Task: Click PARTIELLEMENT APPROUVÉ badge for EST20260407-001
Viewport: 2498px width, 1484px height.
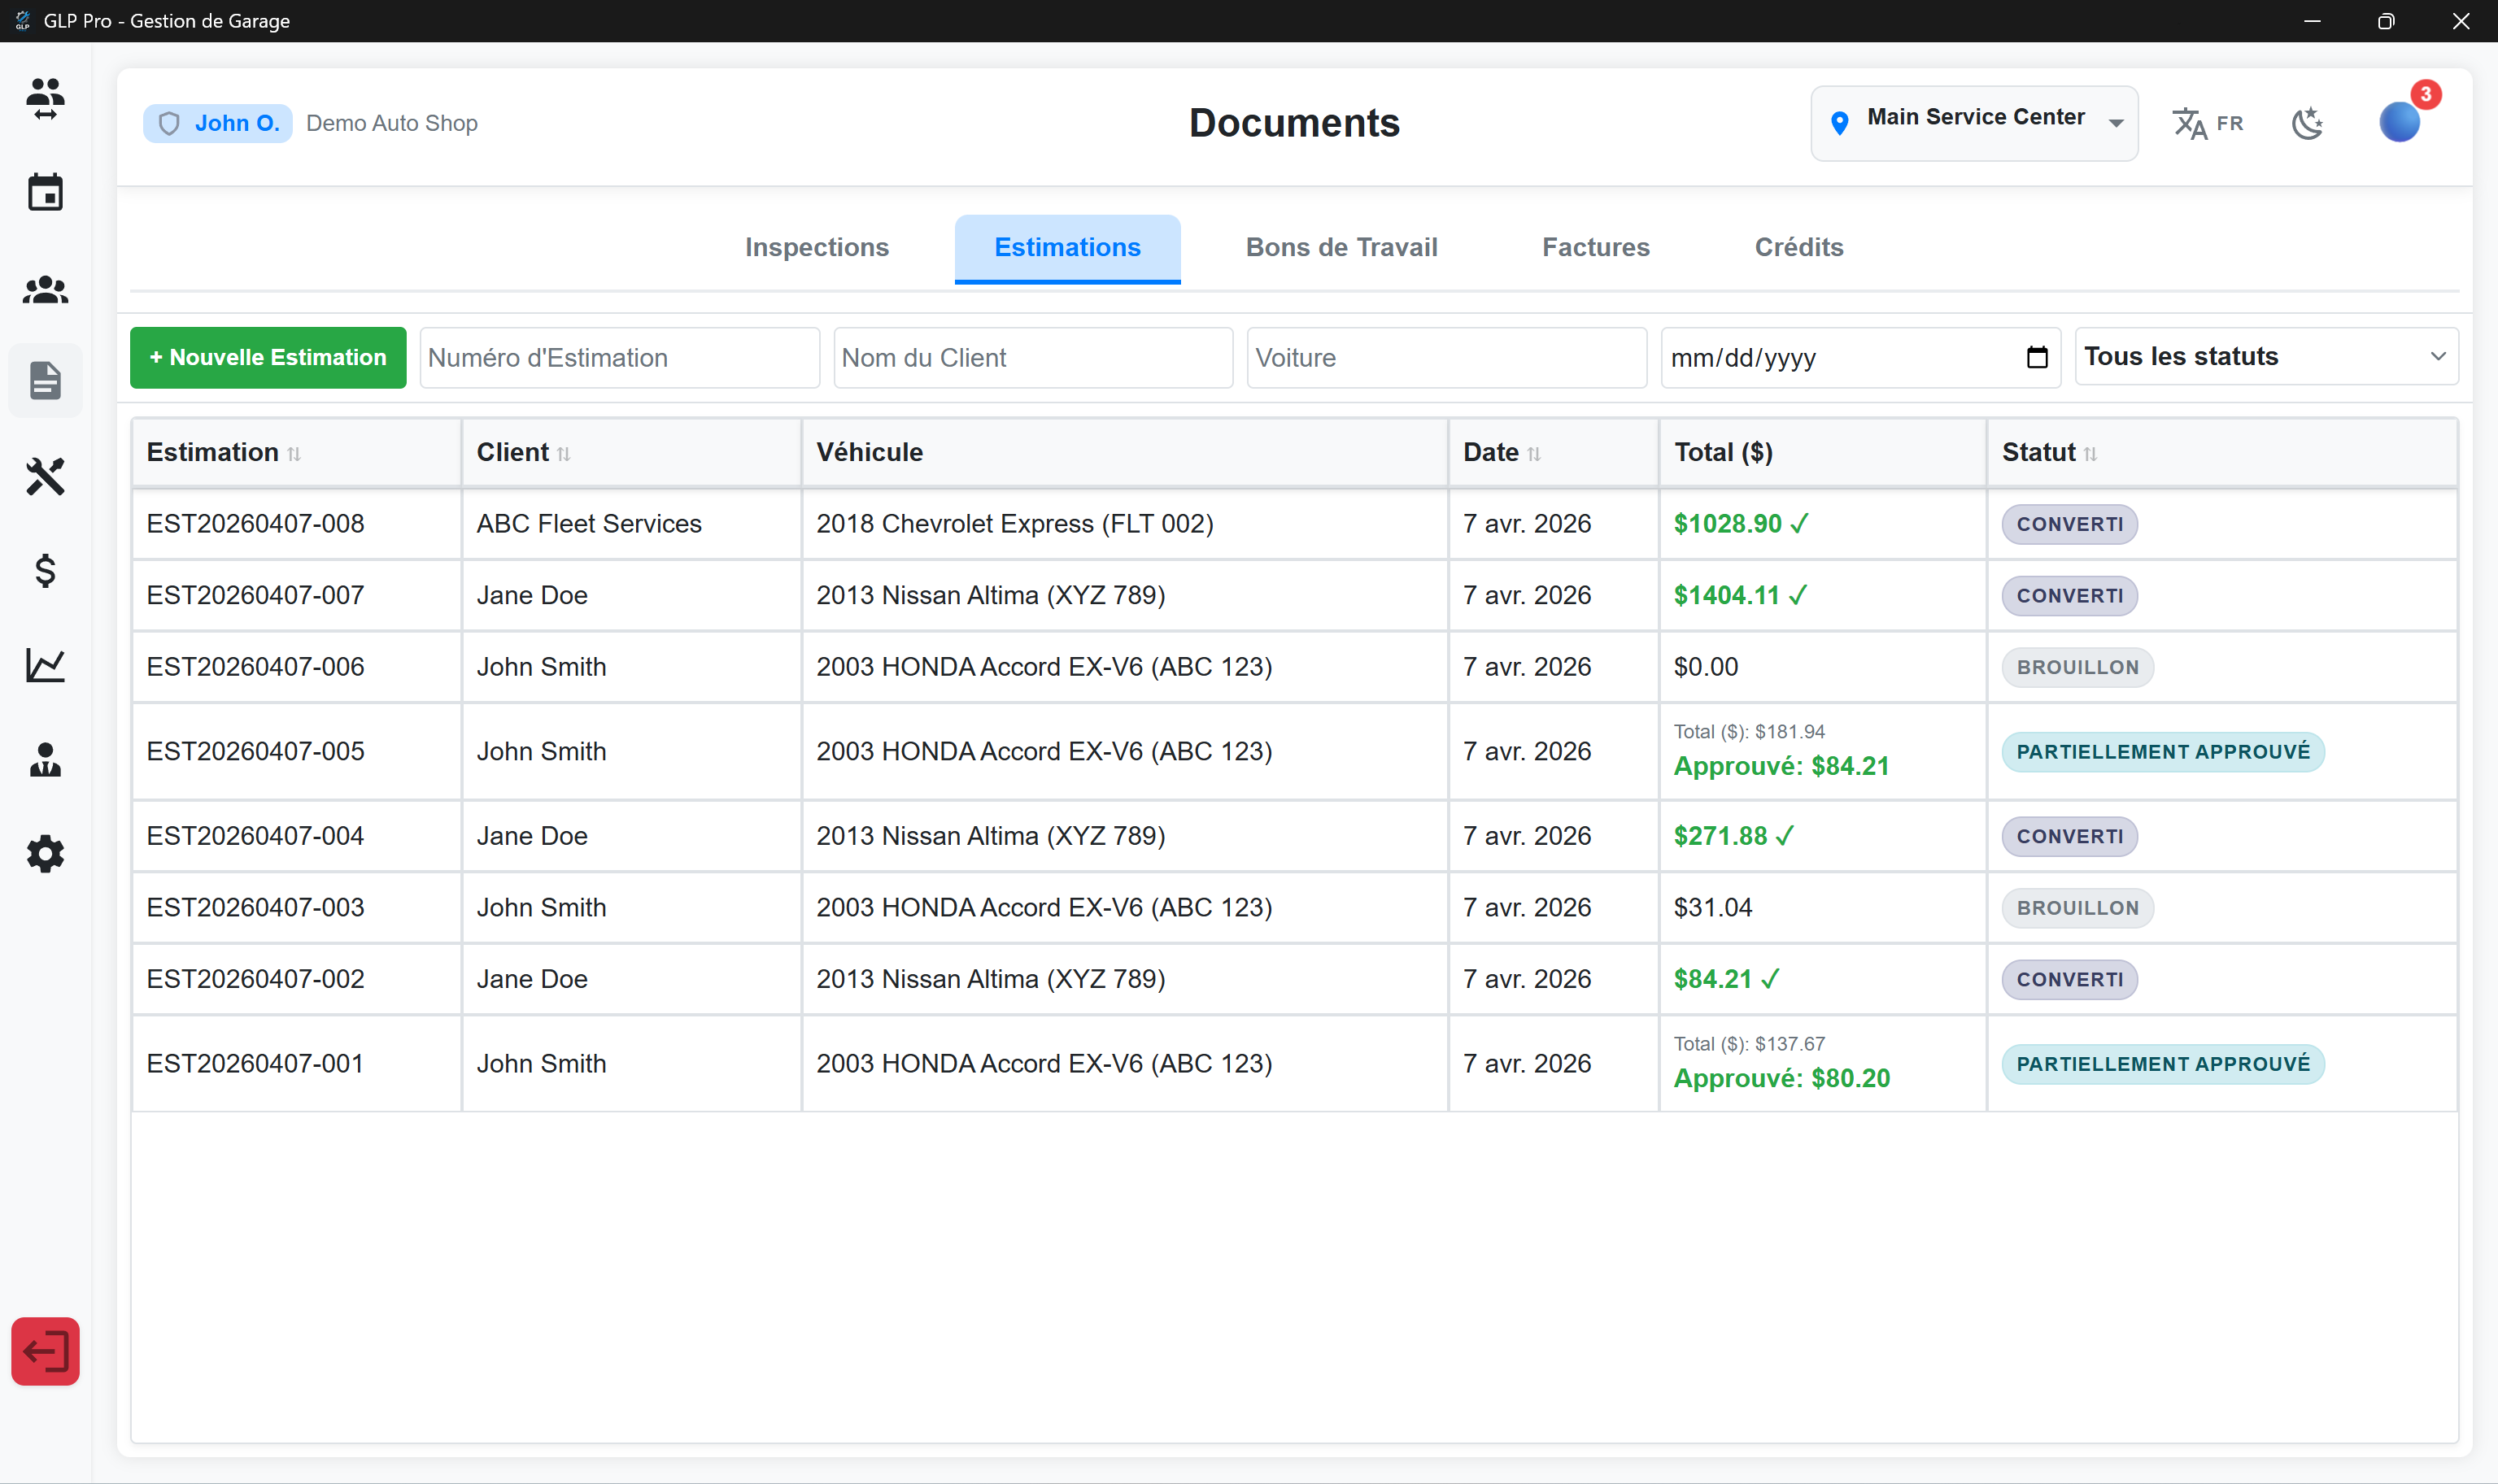Action: tap(2162, 1063)
